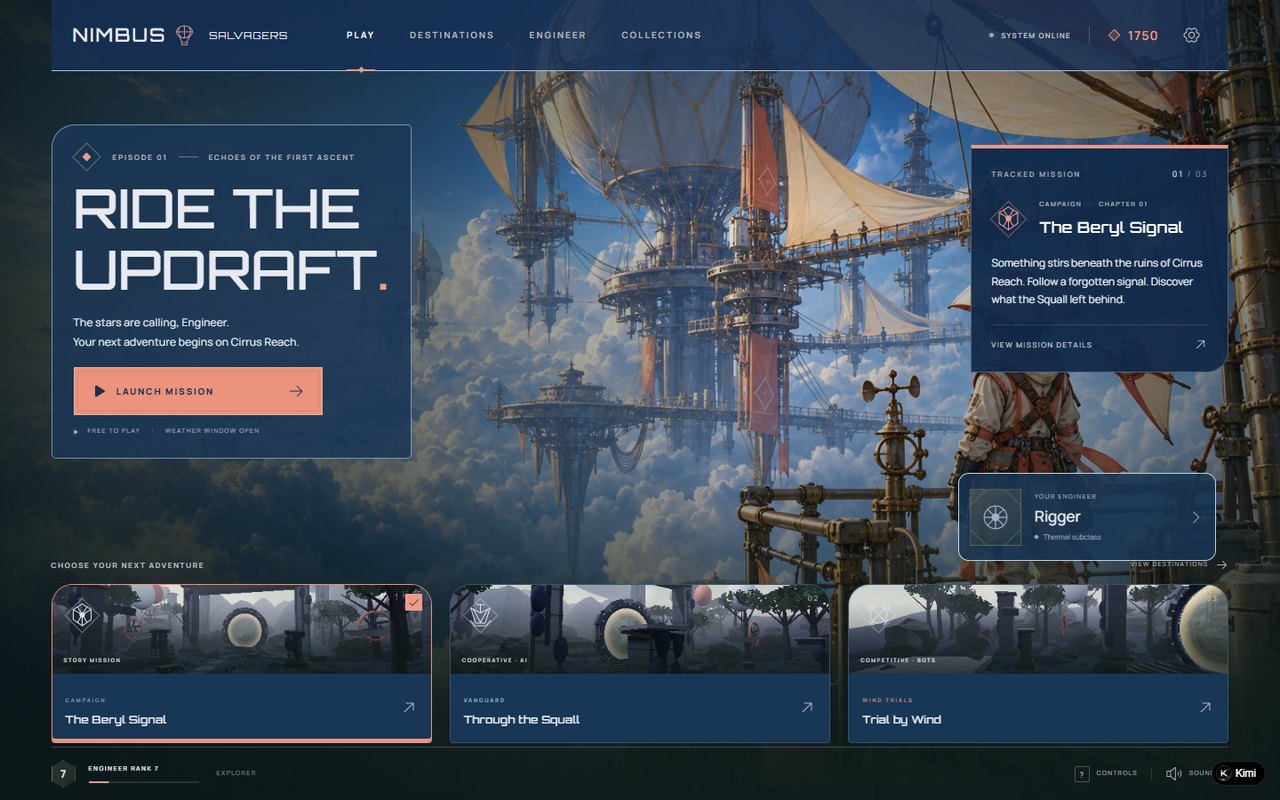Click the Launch Mission button
The image size is (1280, 800).
pyautogui.click(x=198, y=391)
